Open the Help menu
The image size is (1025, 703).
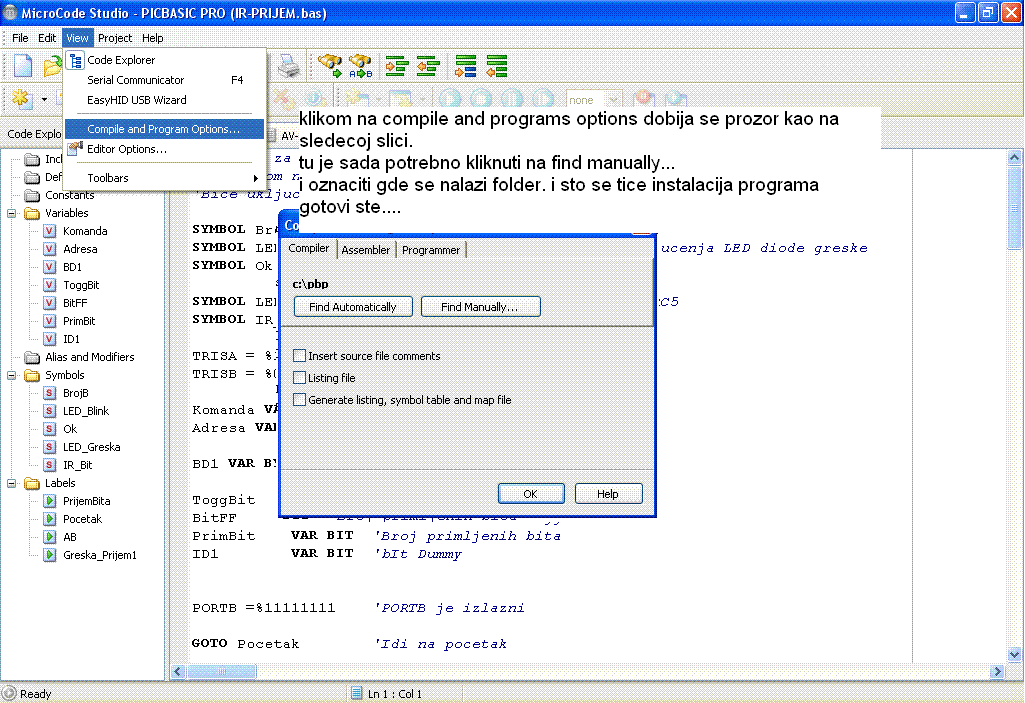[x=153, y=38]
